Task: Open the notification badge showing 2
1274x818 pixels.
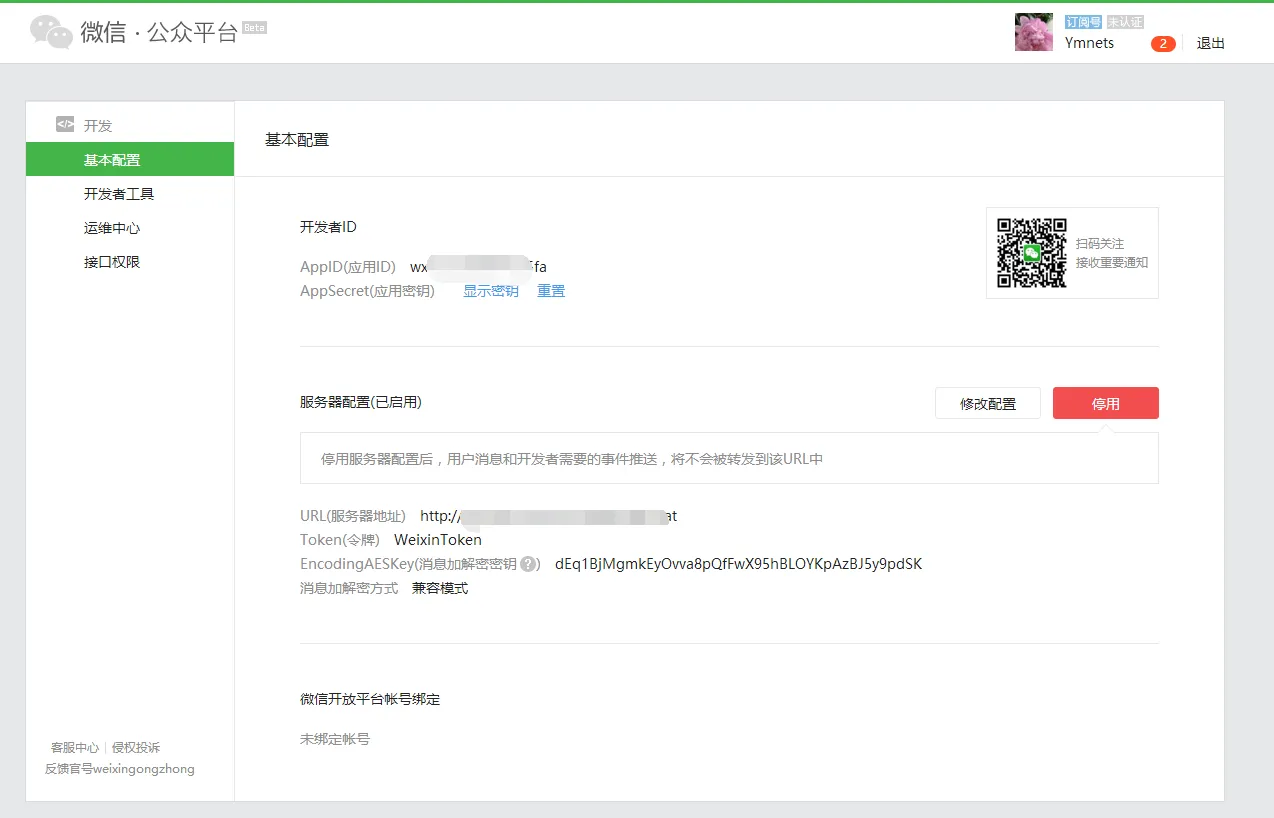Action: click(x=1163, y=43)
